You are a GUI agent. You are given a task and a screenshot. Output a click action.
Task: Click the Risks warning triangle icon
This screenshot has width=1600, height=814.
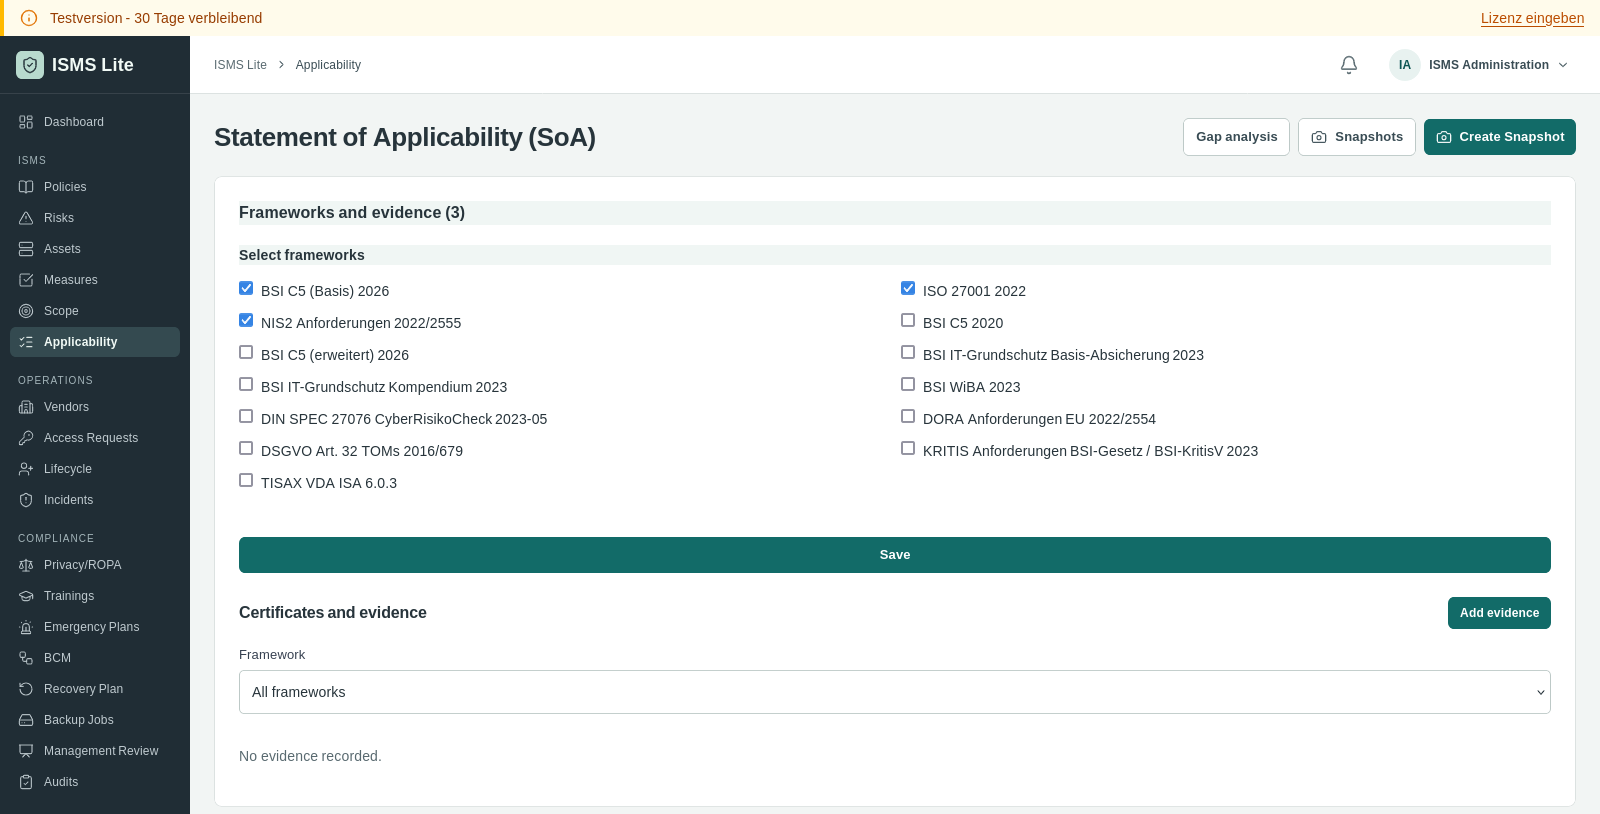tap(26, 218)
